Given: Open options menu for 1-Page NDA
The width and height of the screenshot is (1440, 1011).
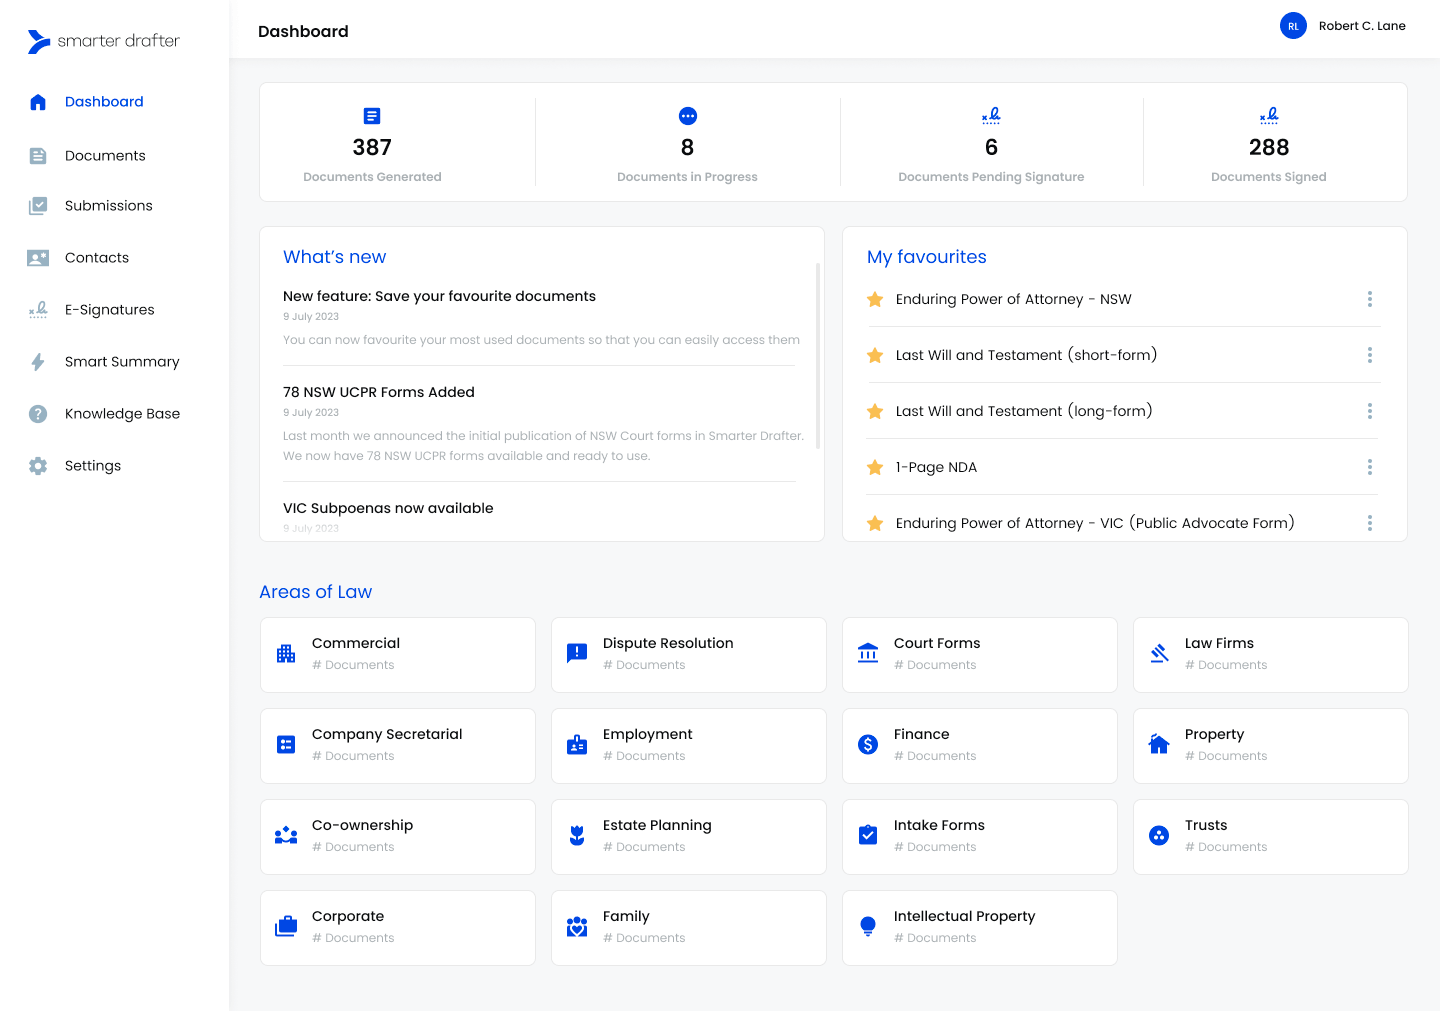Looking at the screenshot, I should [1369, 467].
